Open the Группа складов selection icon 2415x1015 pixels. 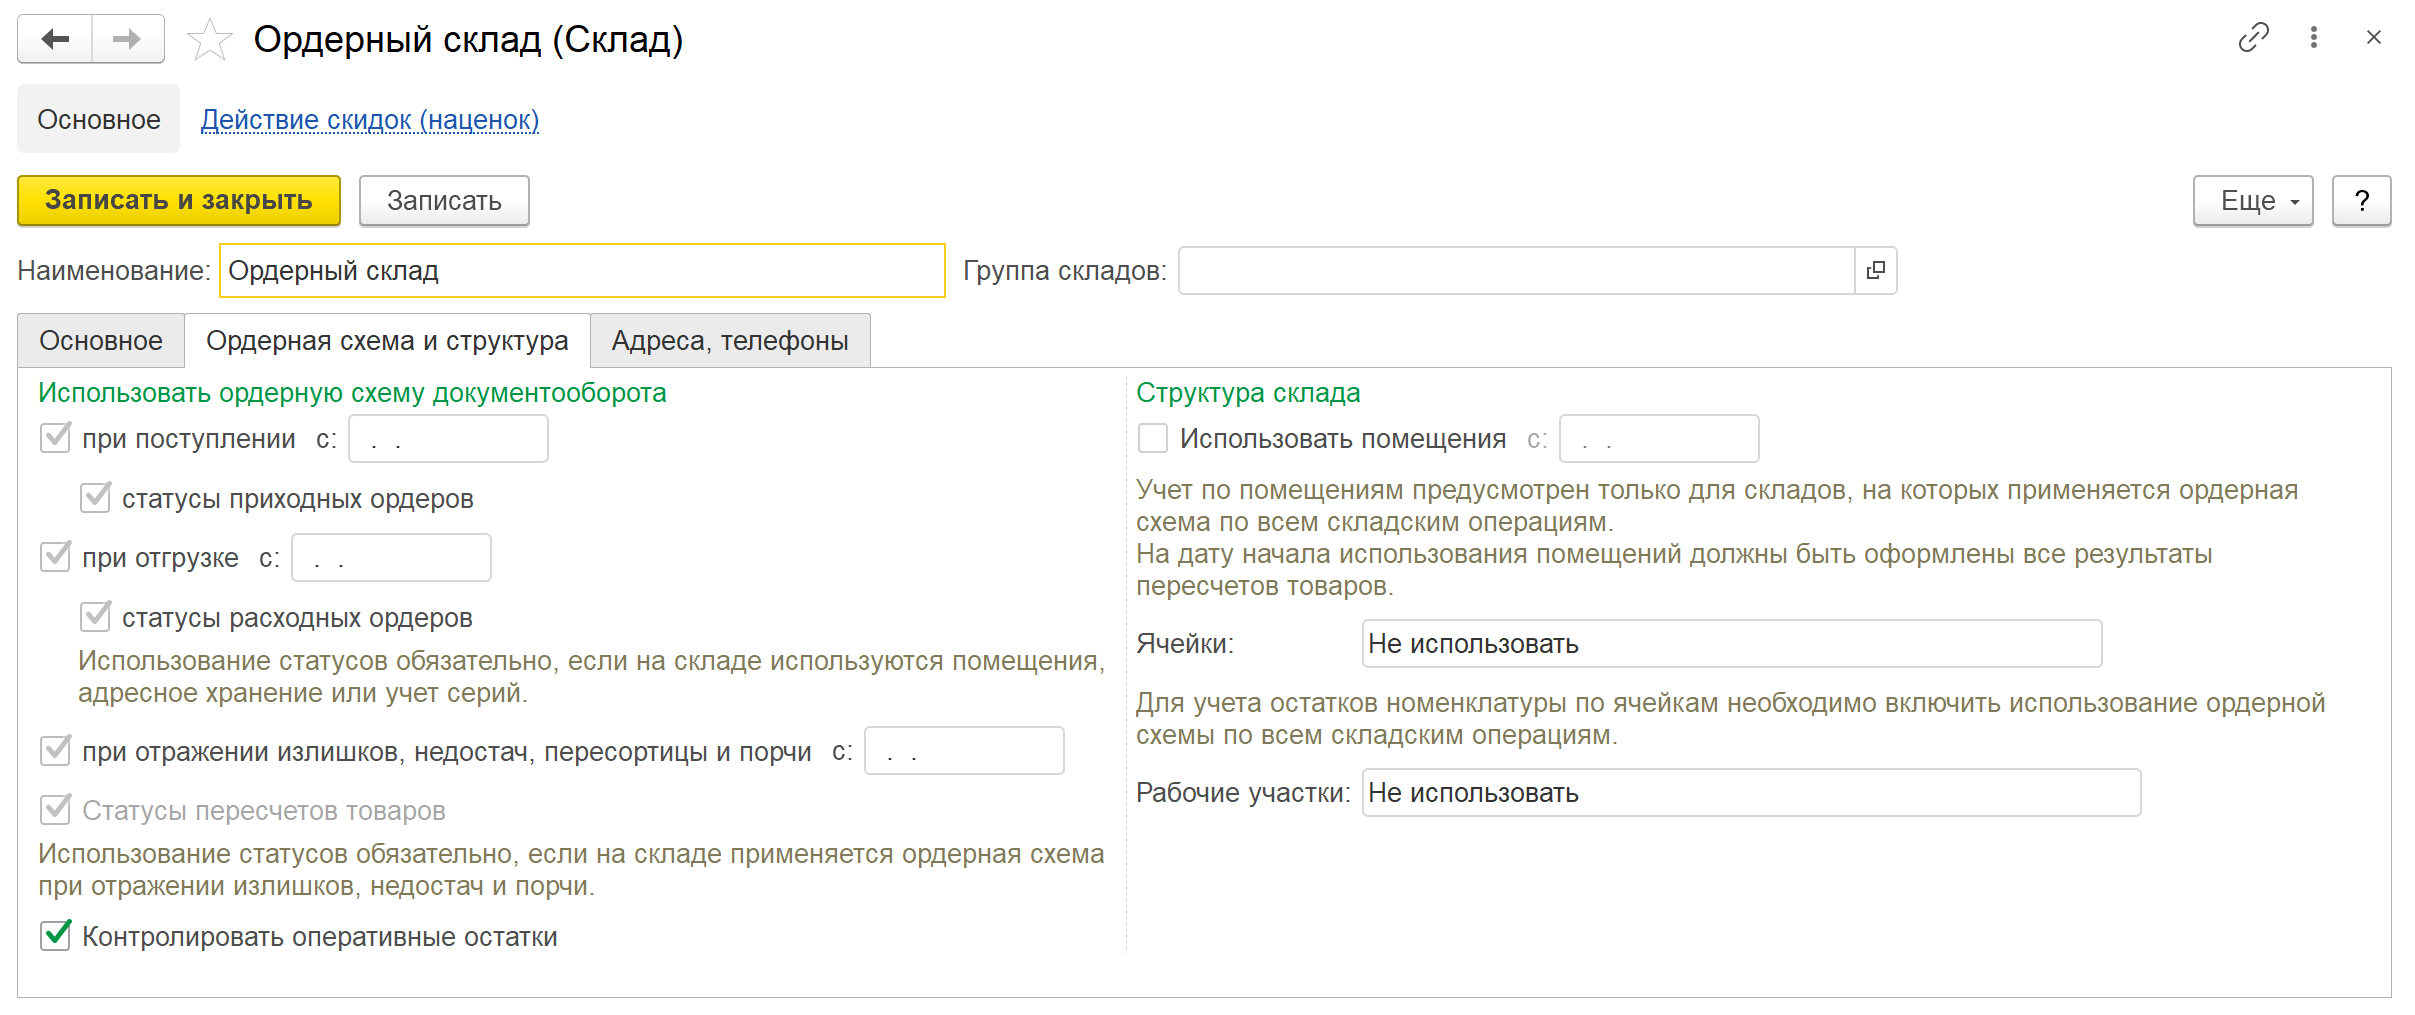(1875, 270)
